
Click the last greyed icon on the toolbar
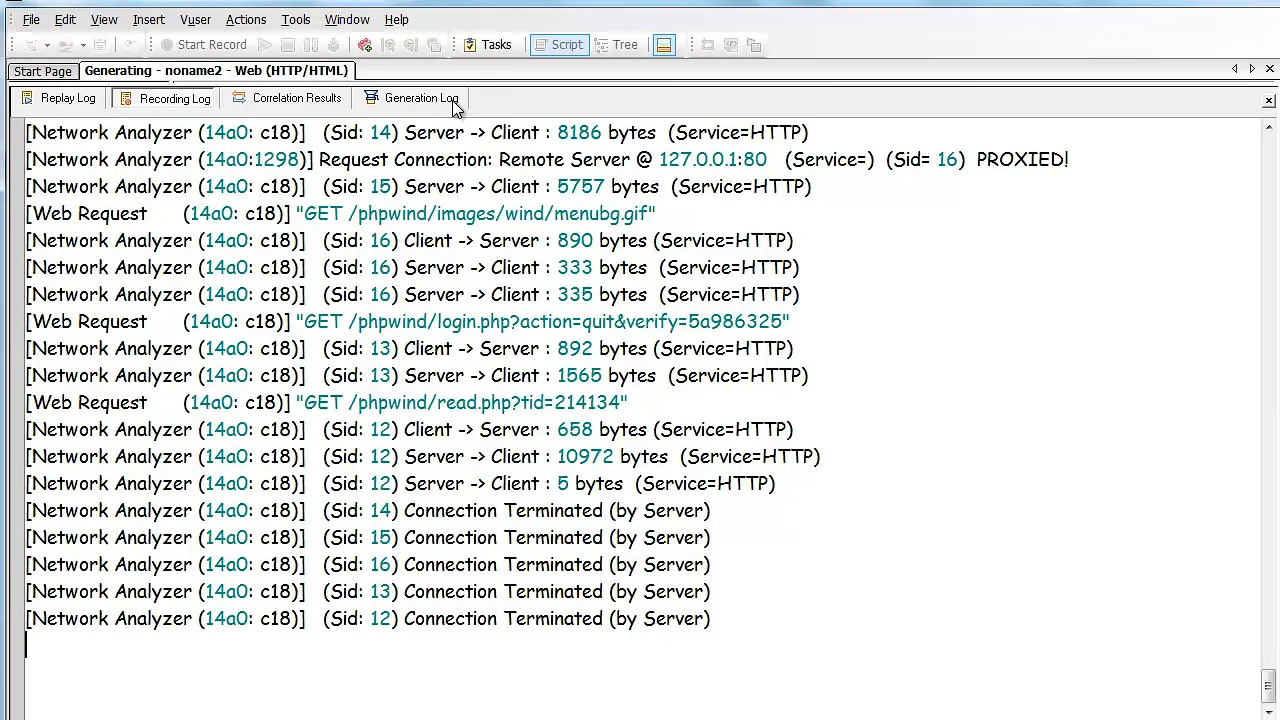(x=755, y=45)
